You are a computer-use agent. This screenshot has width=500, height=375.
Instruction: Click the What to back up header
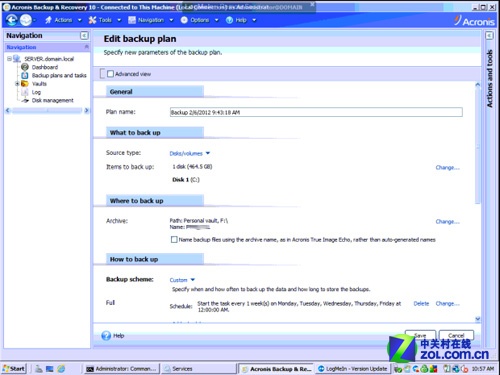tap(155, 133)
